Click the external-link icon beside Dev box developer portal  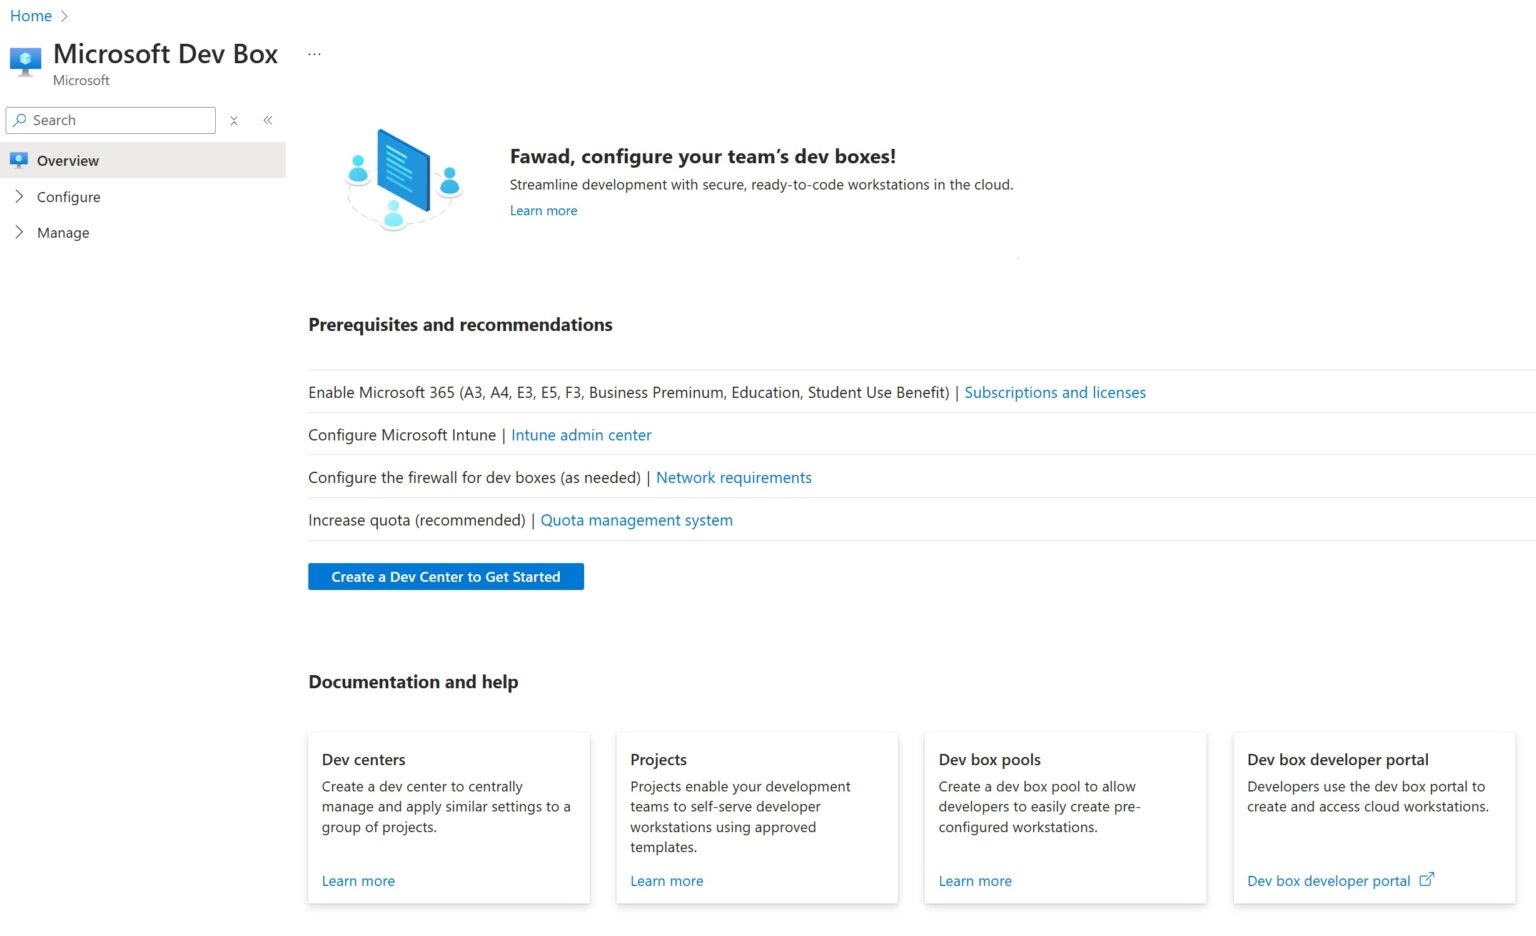pos(1427,879)
